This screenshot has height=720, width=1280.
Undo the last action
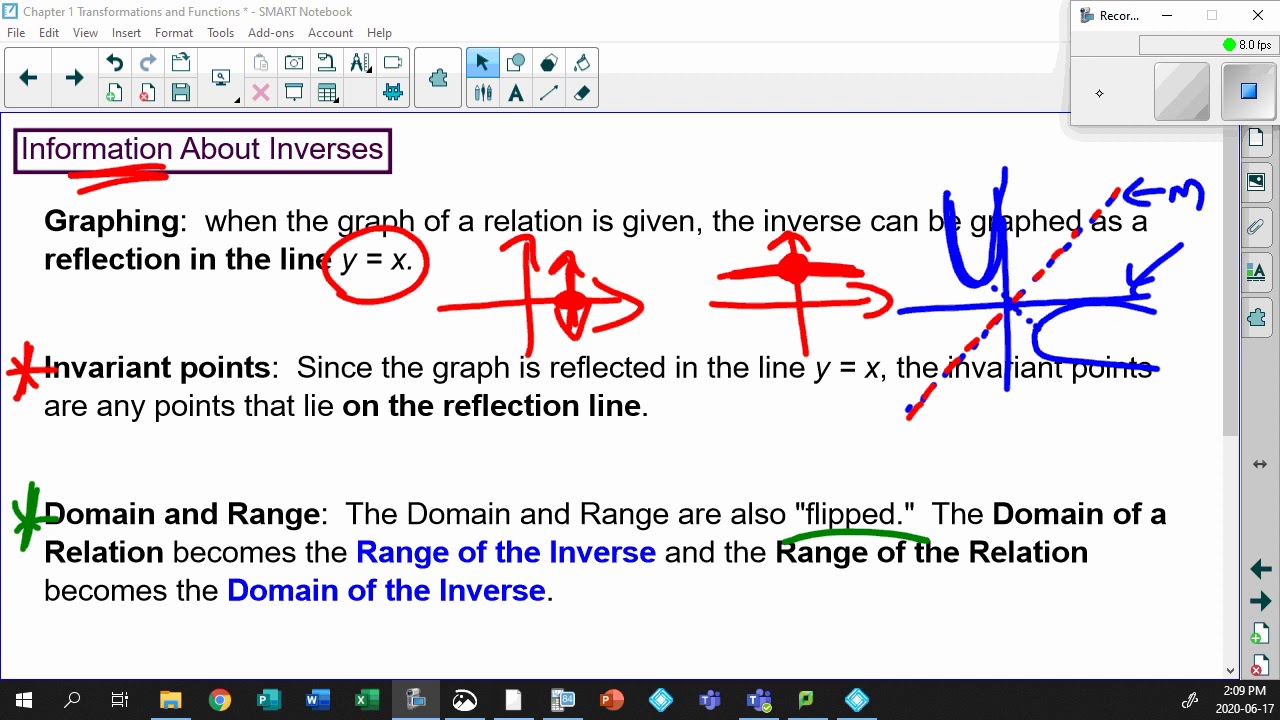tap(114, 63)
